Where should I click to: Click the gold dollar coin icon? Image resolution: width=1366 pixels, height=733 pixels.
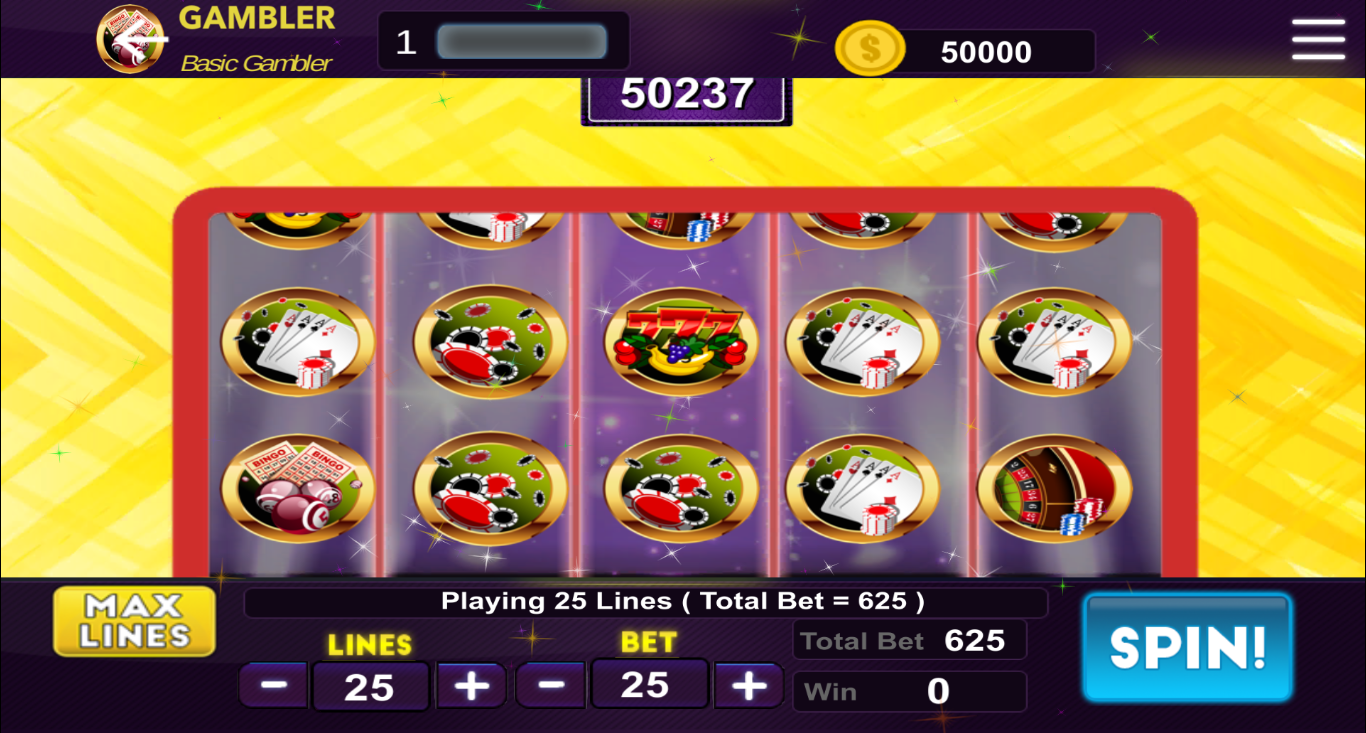870,49
